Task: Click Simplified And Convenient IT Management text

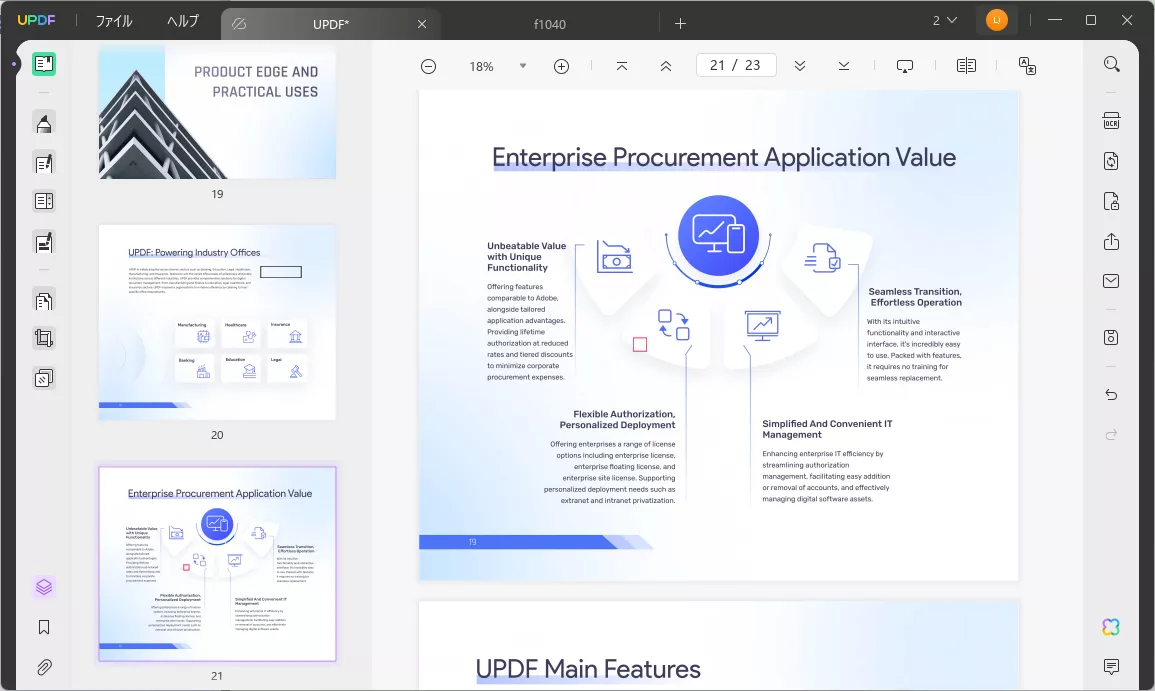Action: pos(827,429)
